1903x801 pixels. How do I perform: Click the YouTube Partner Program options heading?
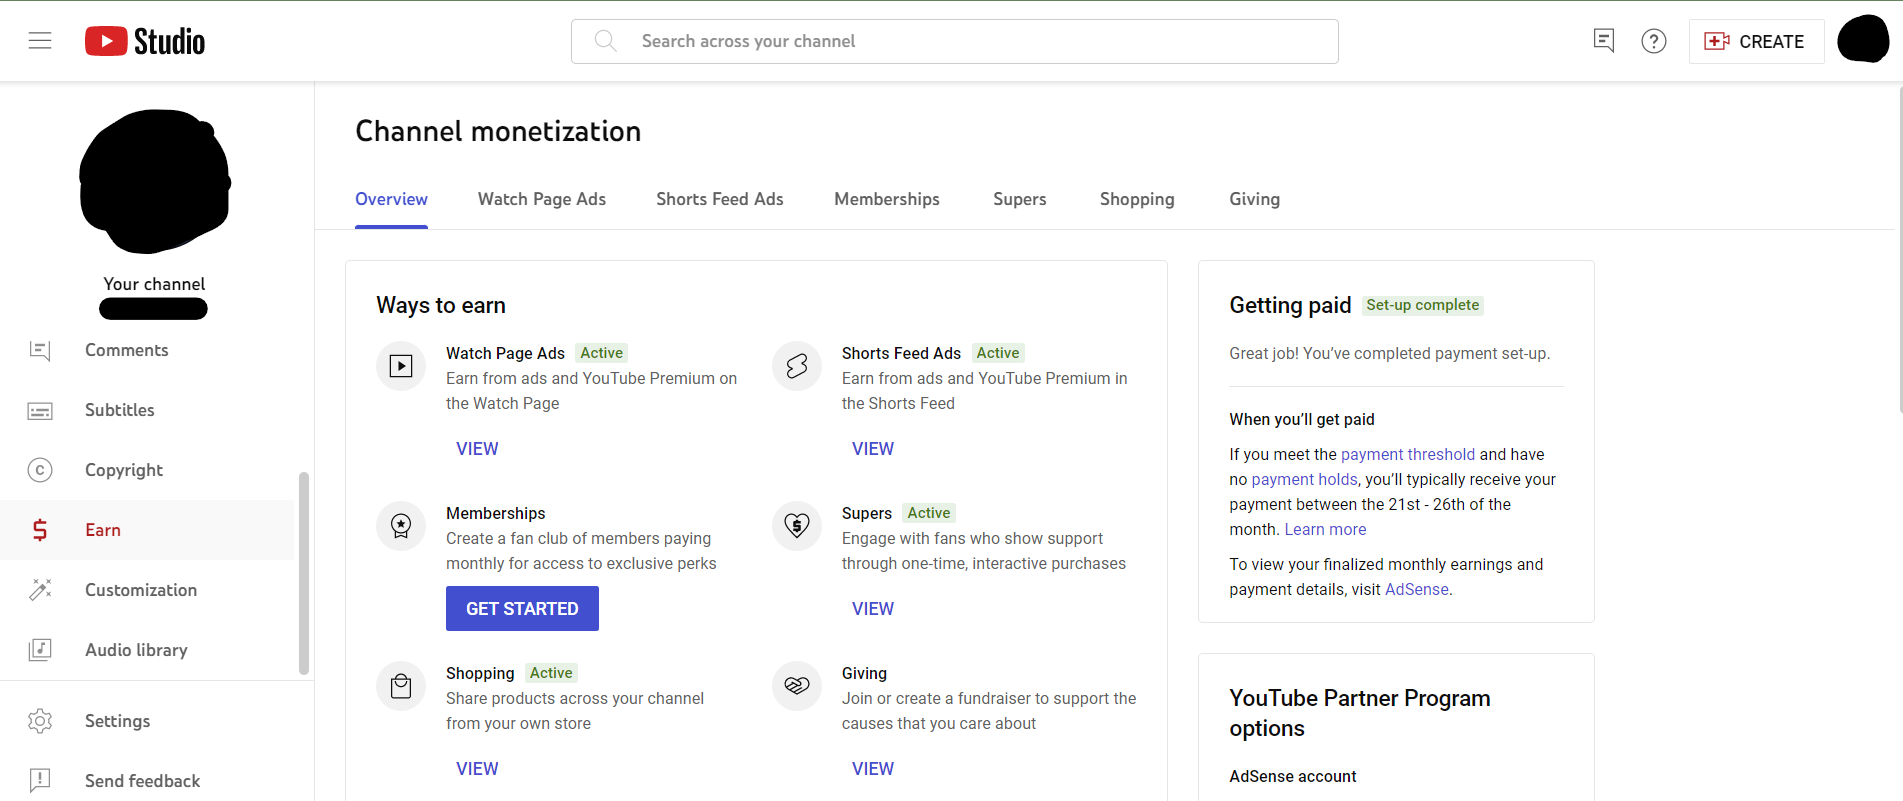pyautogui.click(x=1360, y=713)
